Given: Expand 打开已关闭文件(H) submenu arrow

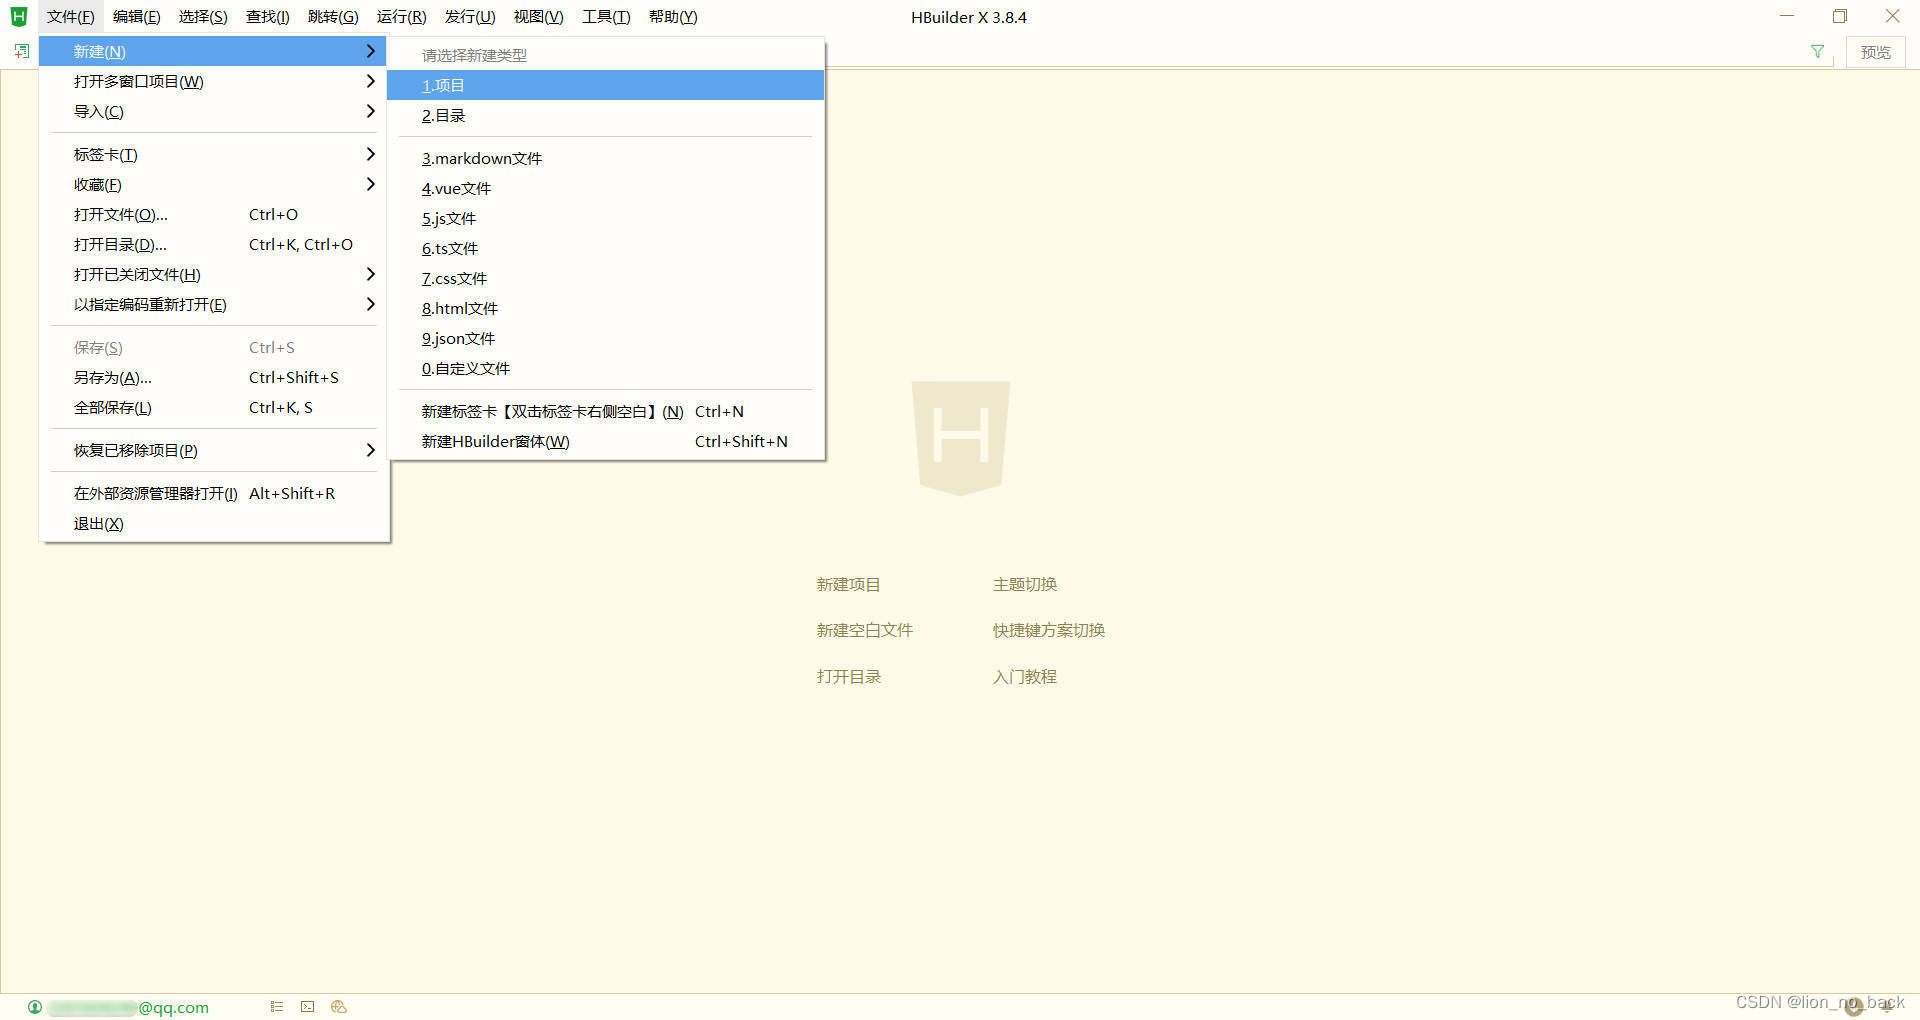Looking at the screenshot, I should [x=370, y=274].
